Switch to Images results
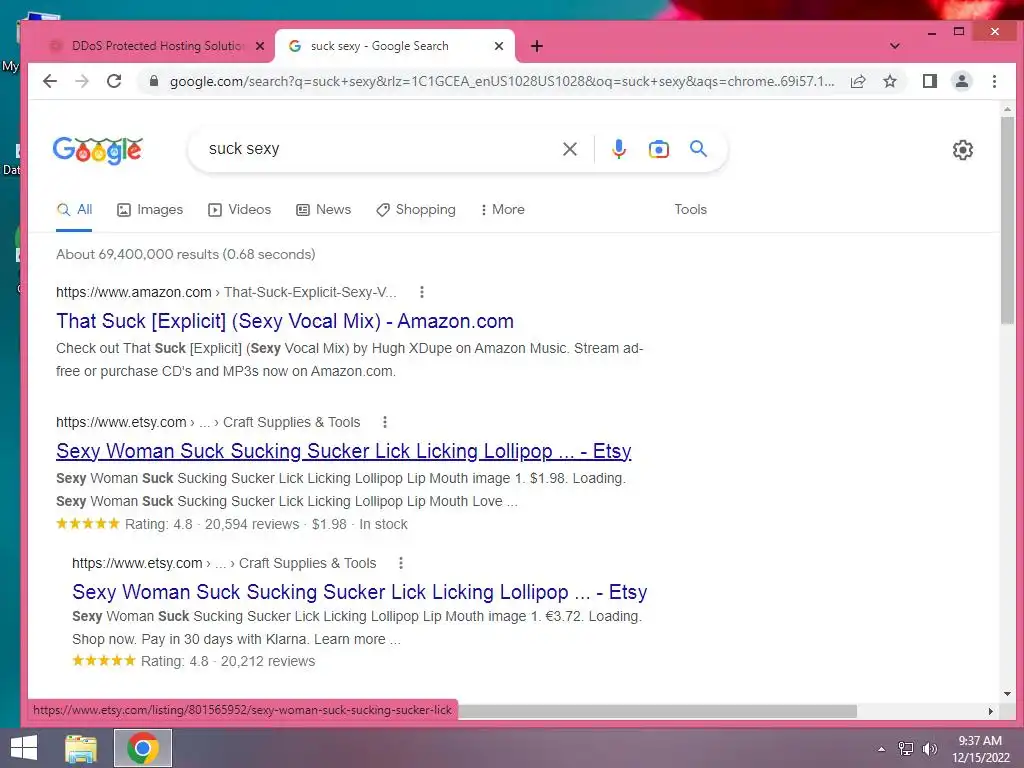This screenshot has width=1024, height=768. click(x=150, y=210)
